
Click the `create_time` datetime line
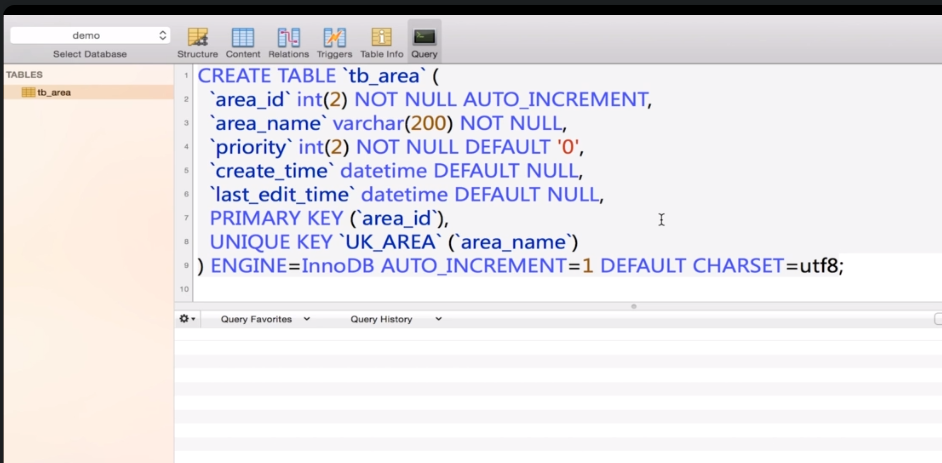tap(396, 171)
